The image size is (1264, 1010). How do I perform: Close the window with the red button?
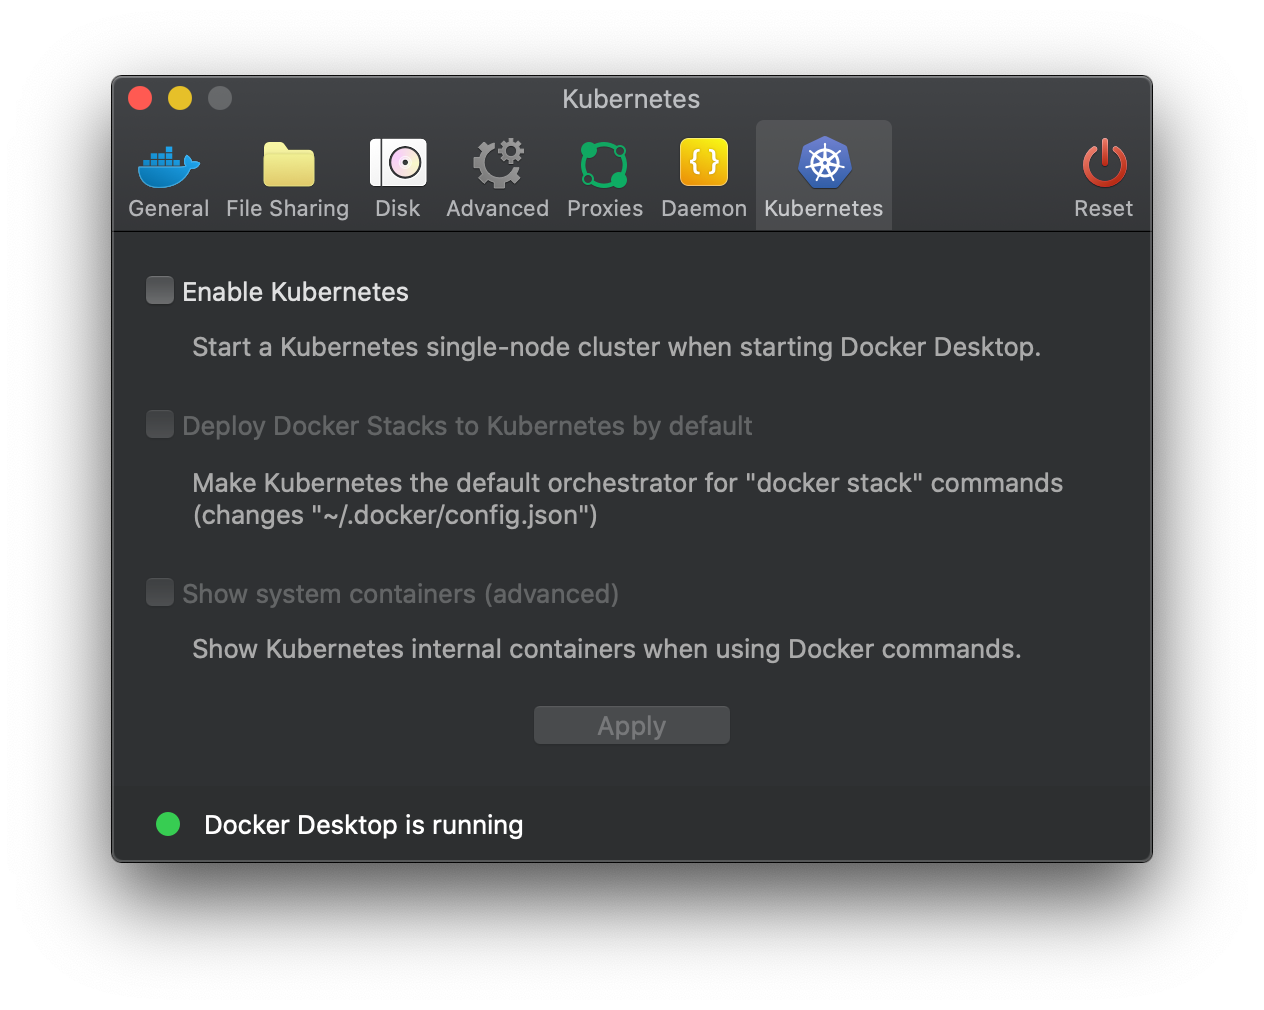(x=140, y=98)
